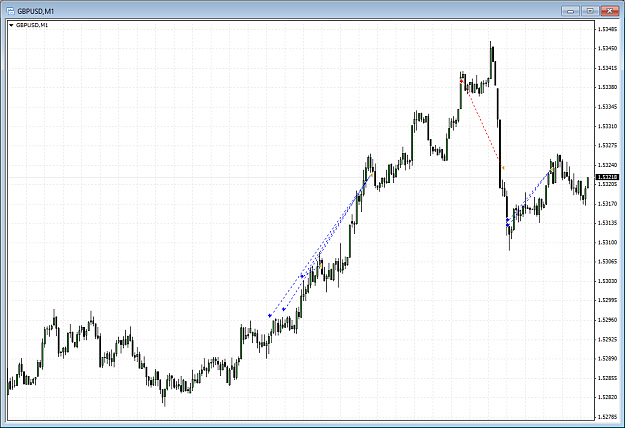Click the 1.53345 price label
This screenshot has height=428, width=625.
point(607,107)
